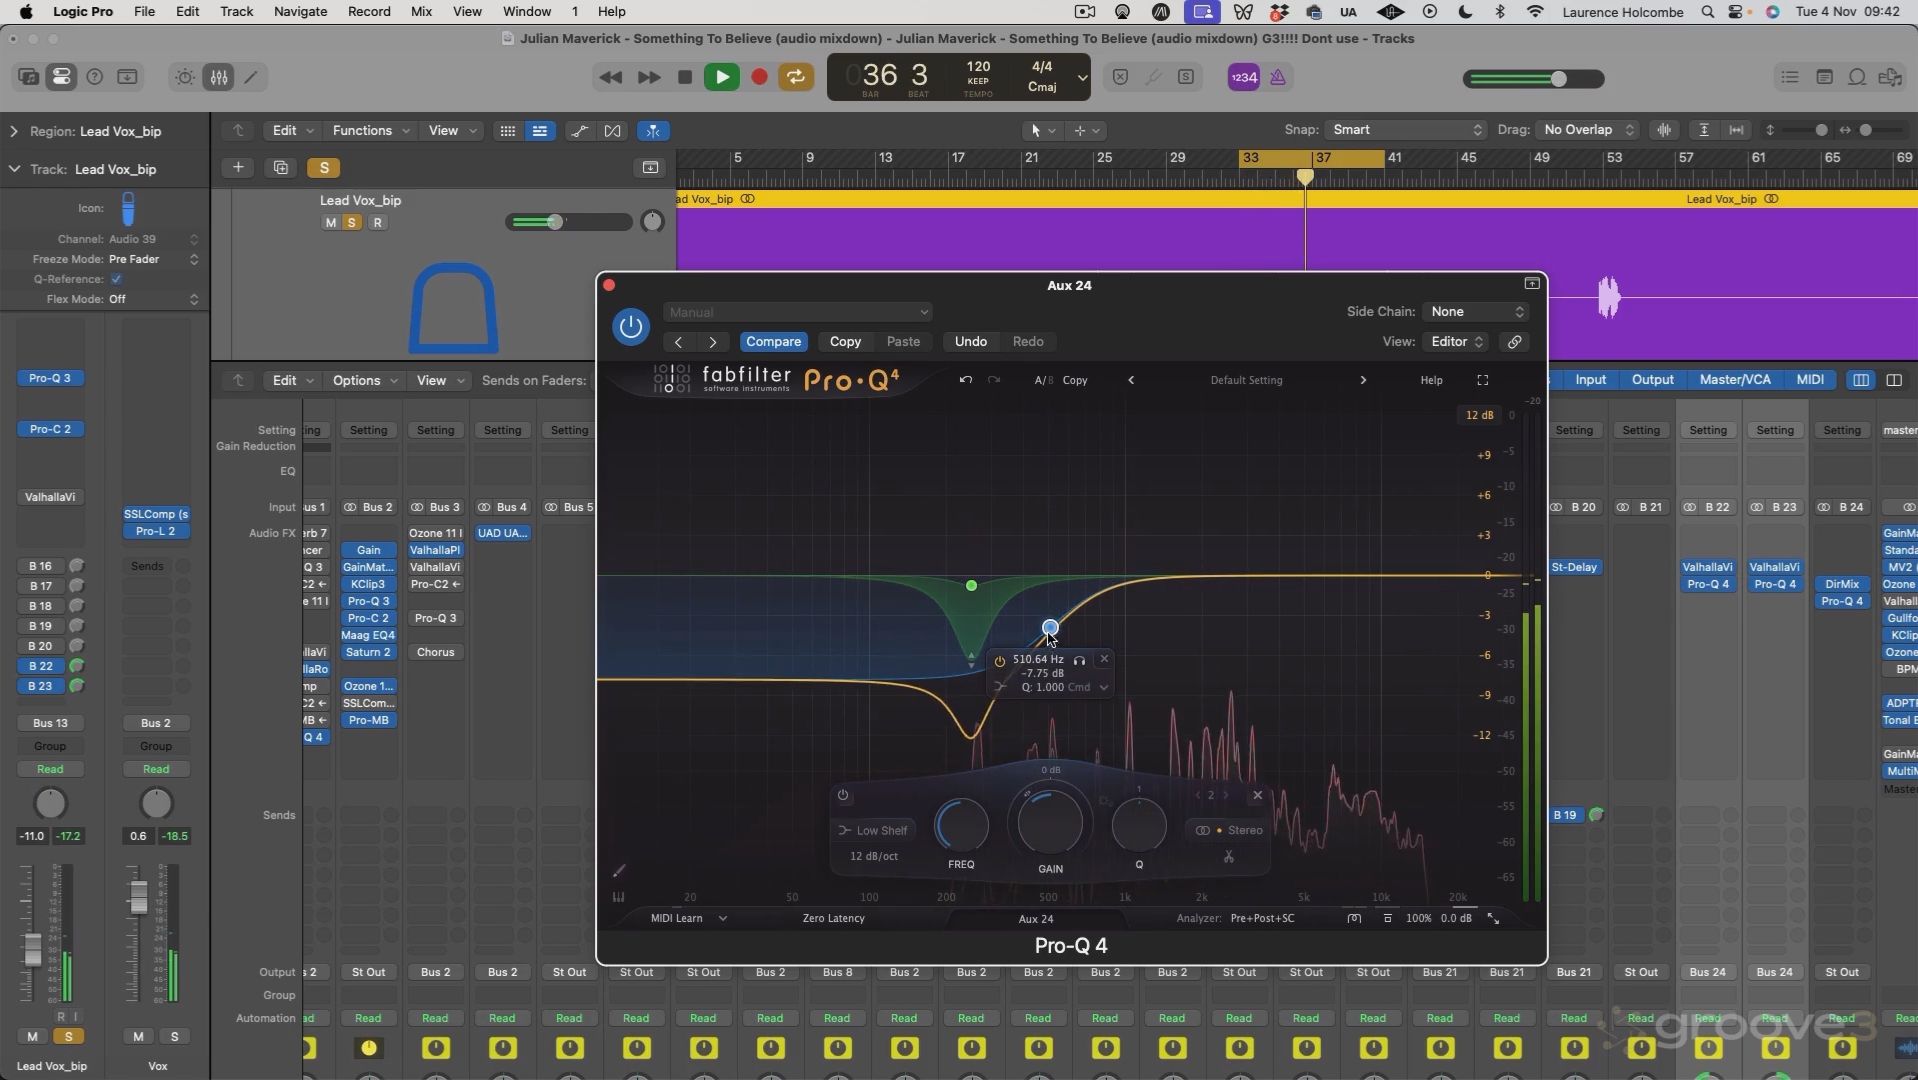Bypass the plug-in with blue power button

coord(630,327)
